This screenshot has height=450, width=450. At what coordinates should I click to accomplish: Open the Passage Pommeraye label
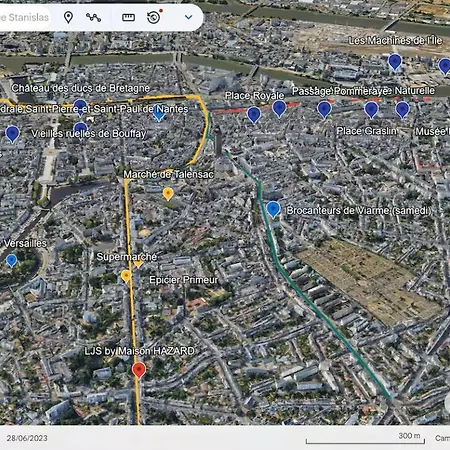(340, 91)
